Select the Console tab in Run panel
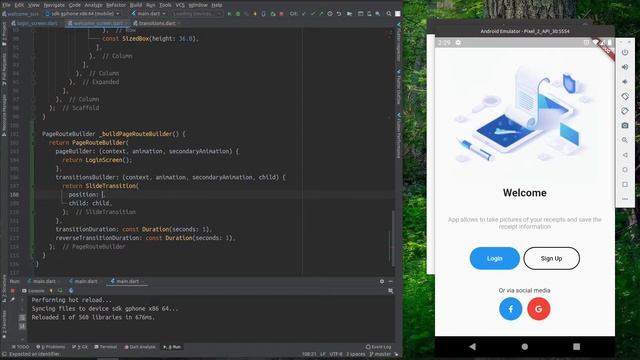 pyautogui.click(x=33, y=291)
